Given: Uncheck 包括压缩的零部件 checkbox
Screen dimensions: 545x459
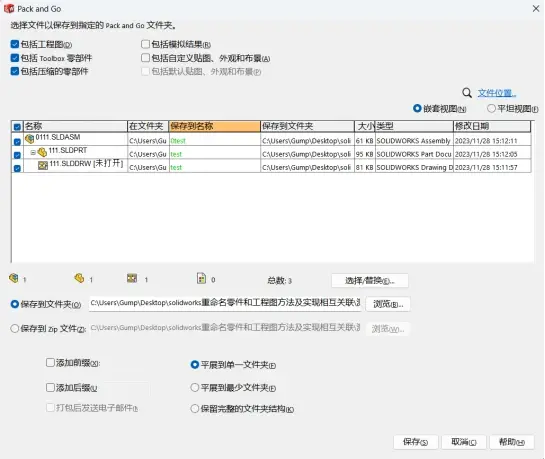Looking at the screenshot, I should 15,71.
